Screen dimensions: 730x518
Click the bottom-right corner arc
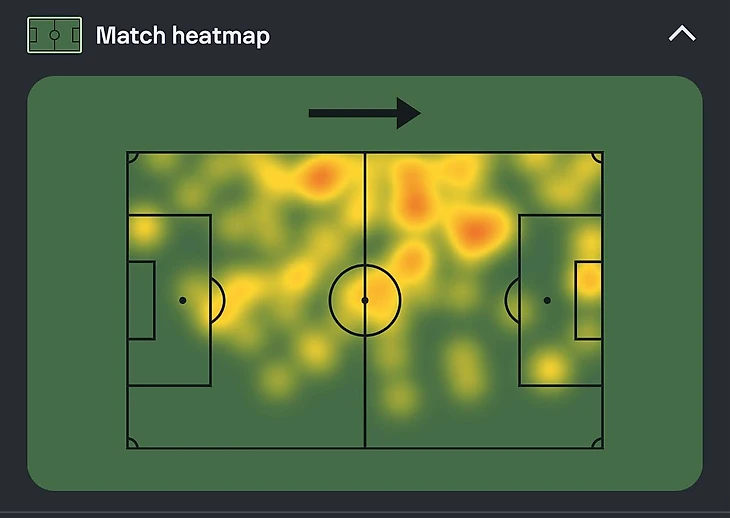[598, 443]
